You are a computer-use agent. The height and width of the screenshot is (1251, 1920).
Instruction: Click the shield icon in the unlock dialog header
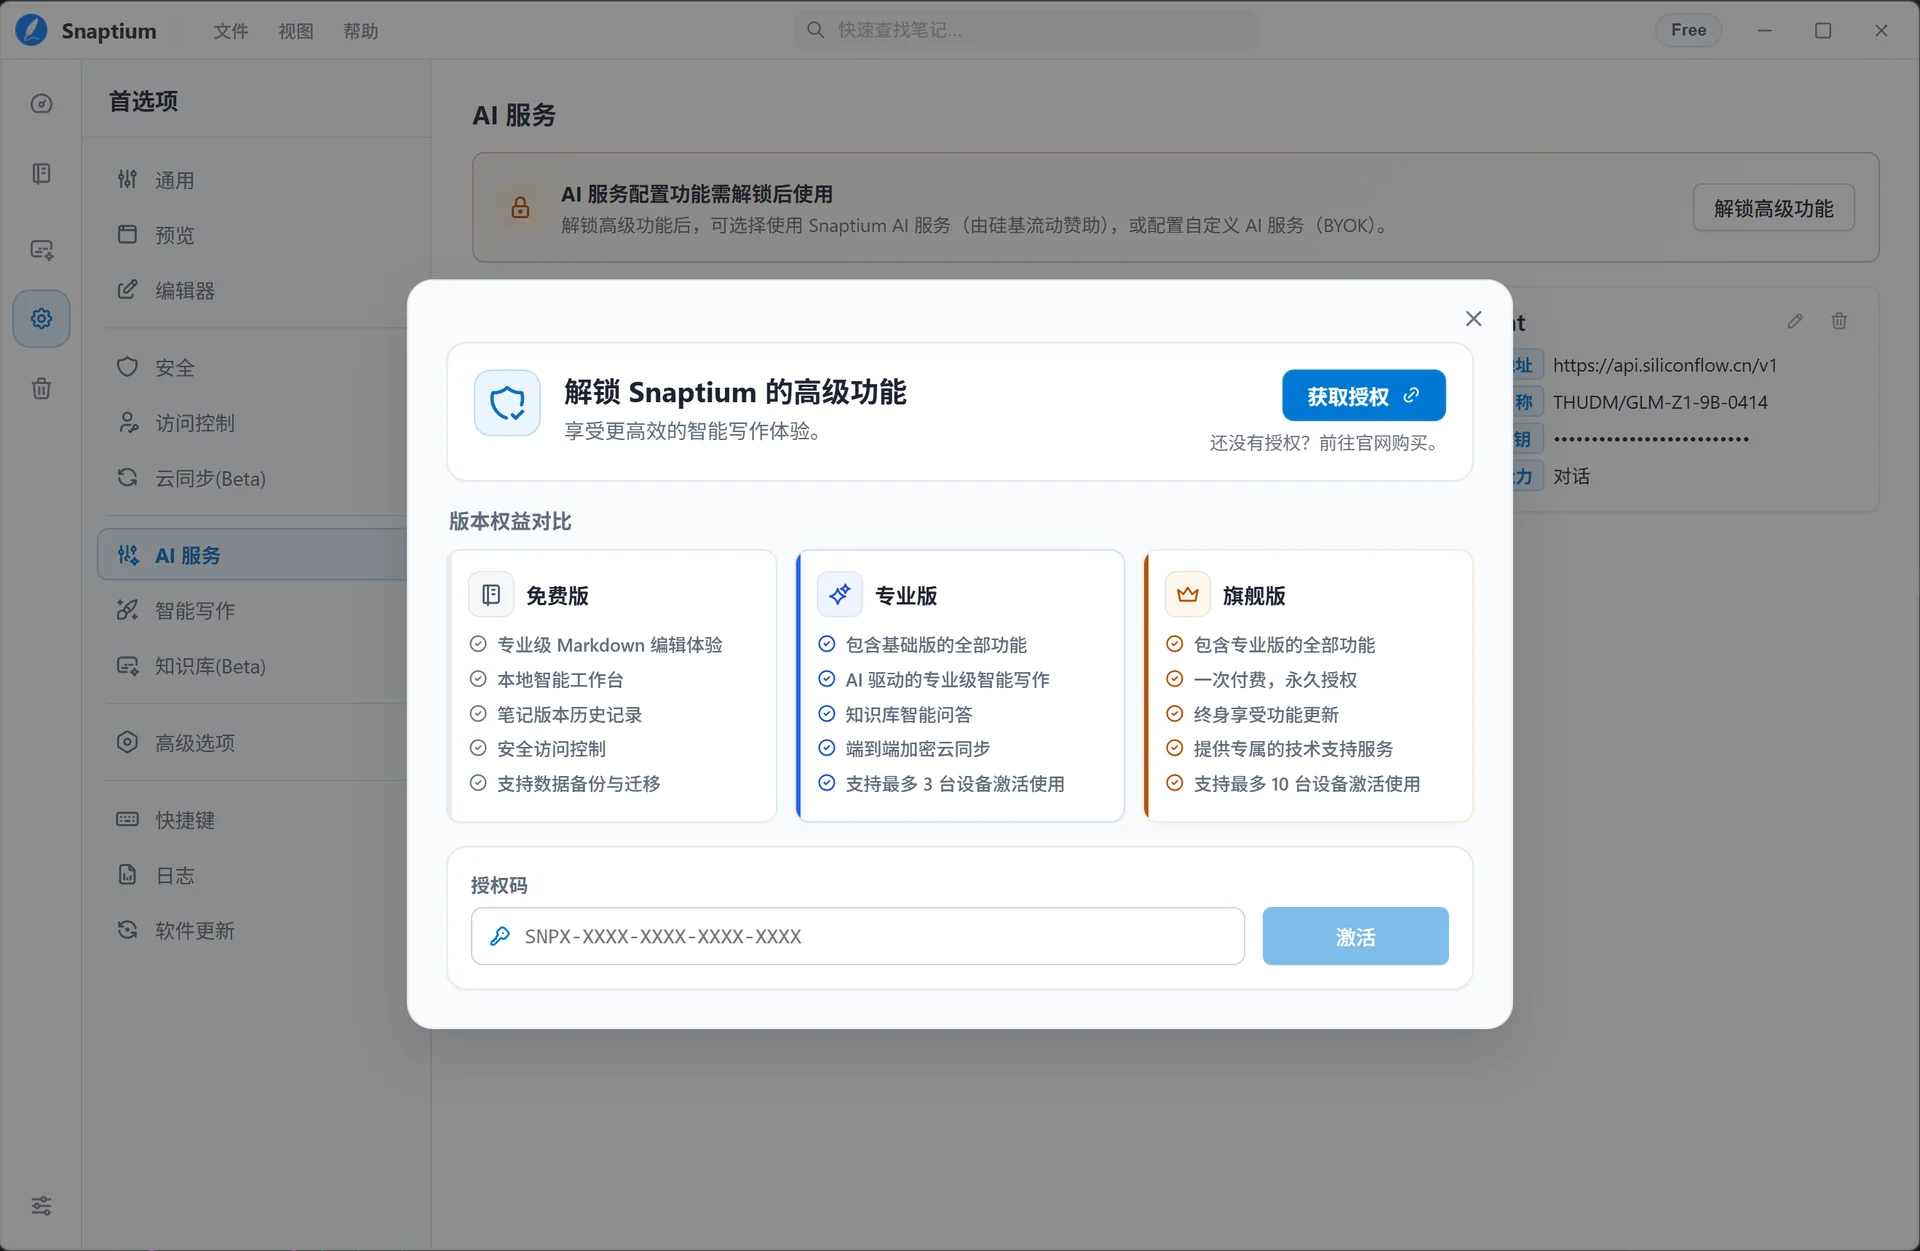click(x=507, y=403)
